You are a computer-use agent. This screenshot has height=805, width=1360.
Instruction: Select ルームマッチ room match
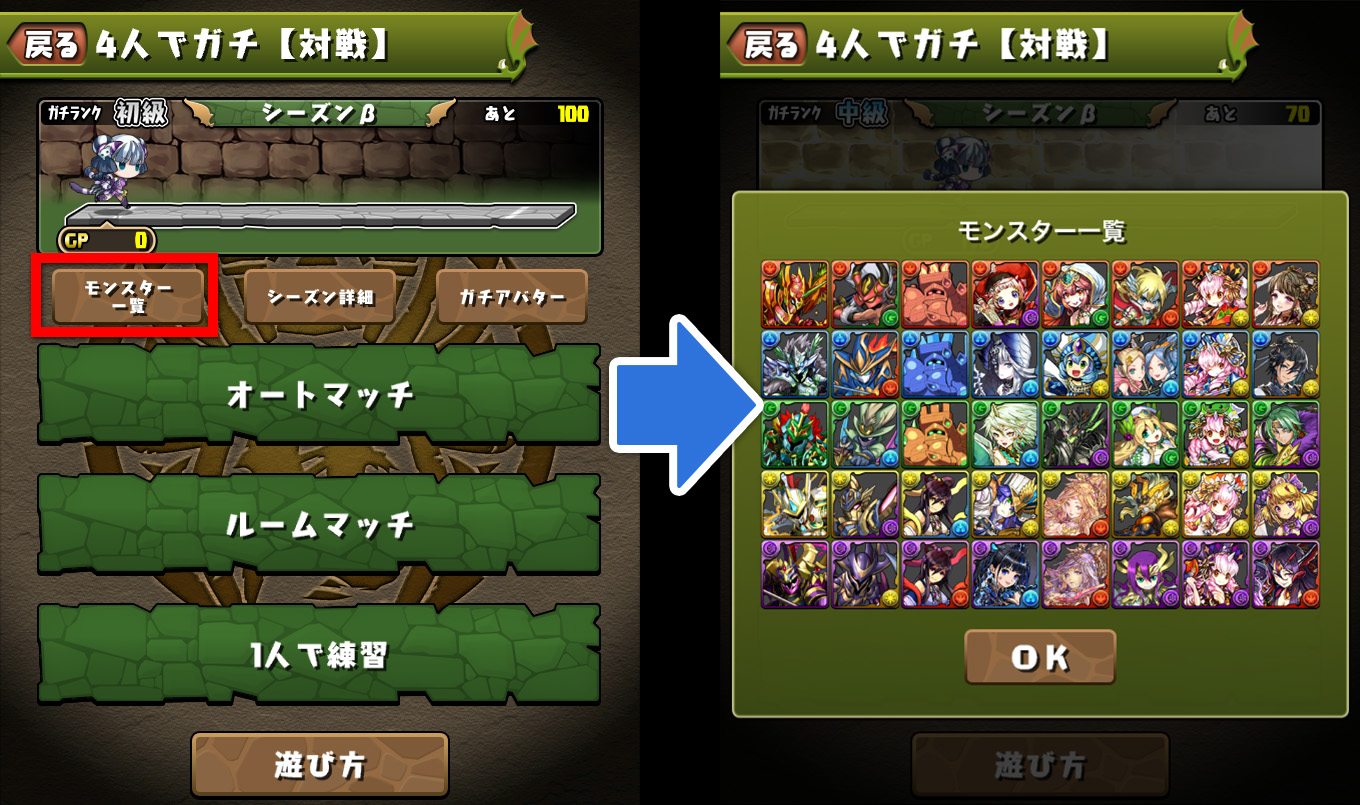319,524
